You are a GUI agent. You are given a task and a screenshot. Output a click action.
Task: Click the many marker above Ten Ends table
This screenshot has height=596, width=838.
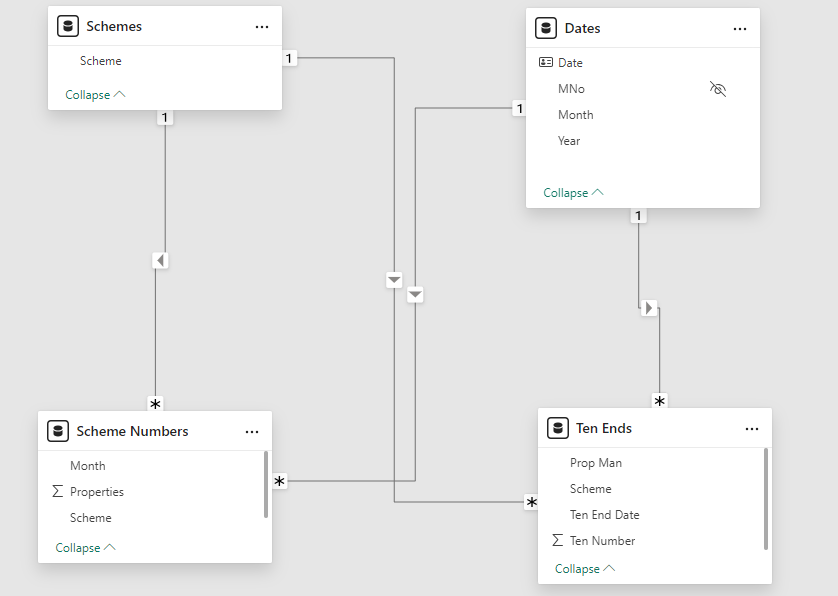pos(659,401)
